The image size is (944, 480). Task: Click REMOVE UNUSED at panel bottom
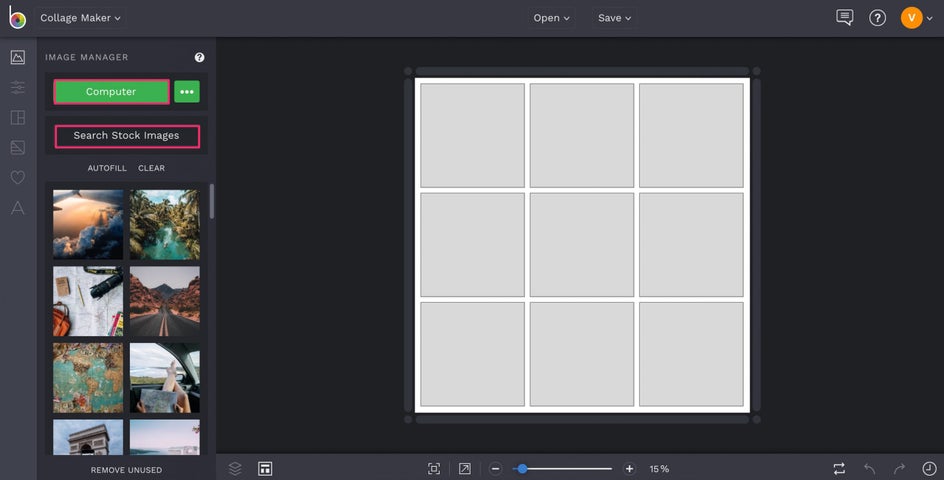126,470
